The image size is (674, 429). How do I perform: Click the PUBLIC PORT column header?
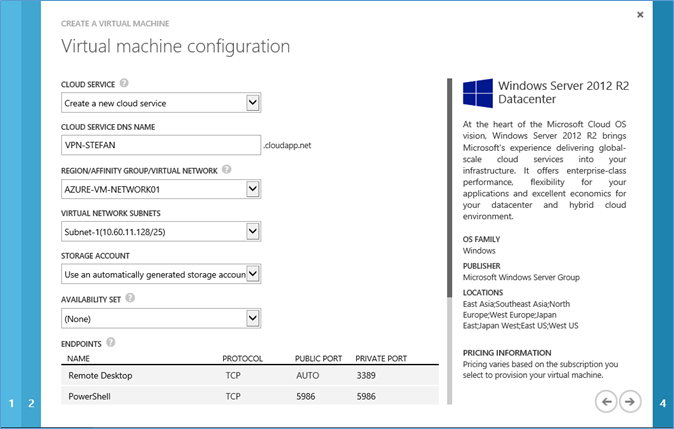click(x=318, y=359)
